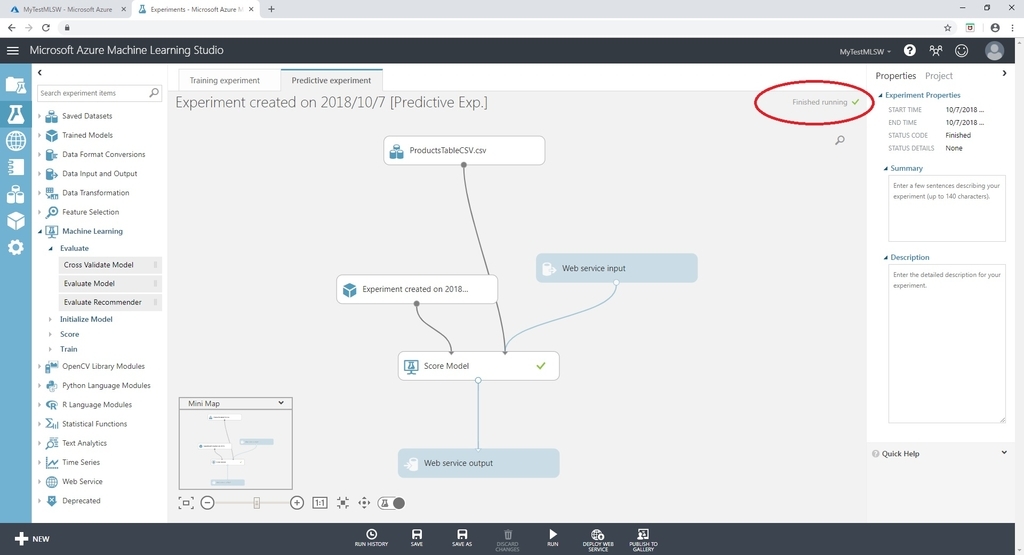1024x555 pixels.
Task: Switch to Training experiment tab
Action: [x=225, y=80]
